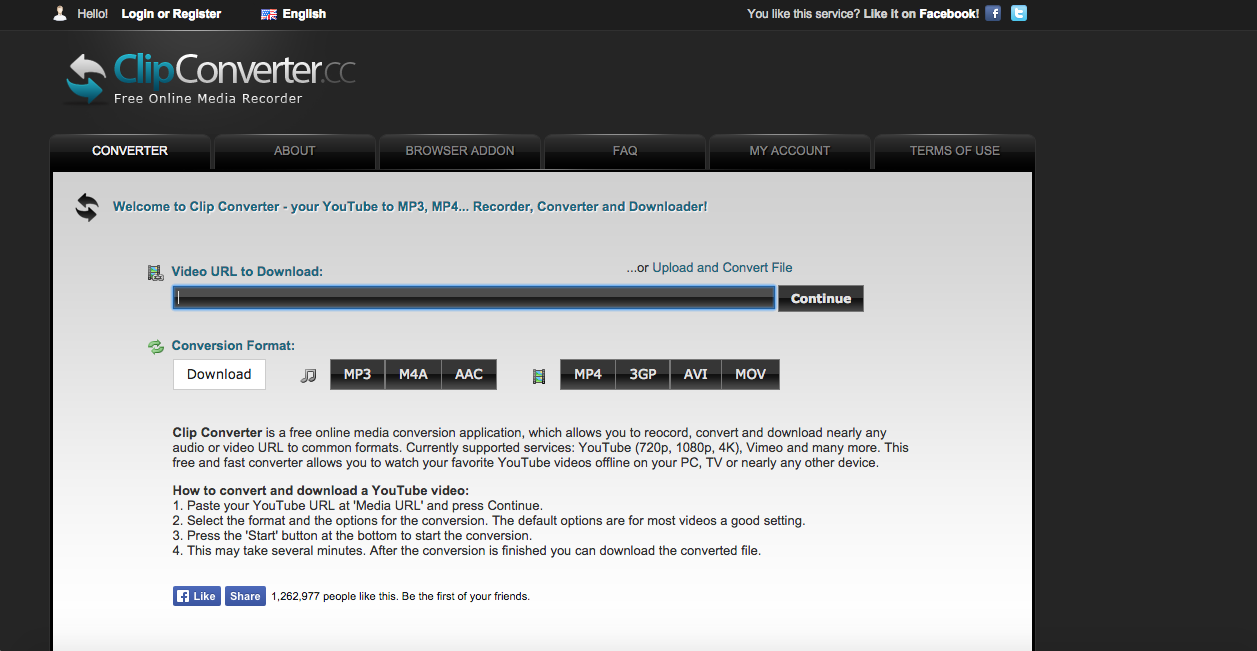Open the English language selector

tap(292, 13)
